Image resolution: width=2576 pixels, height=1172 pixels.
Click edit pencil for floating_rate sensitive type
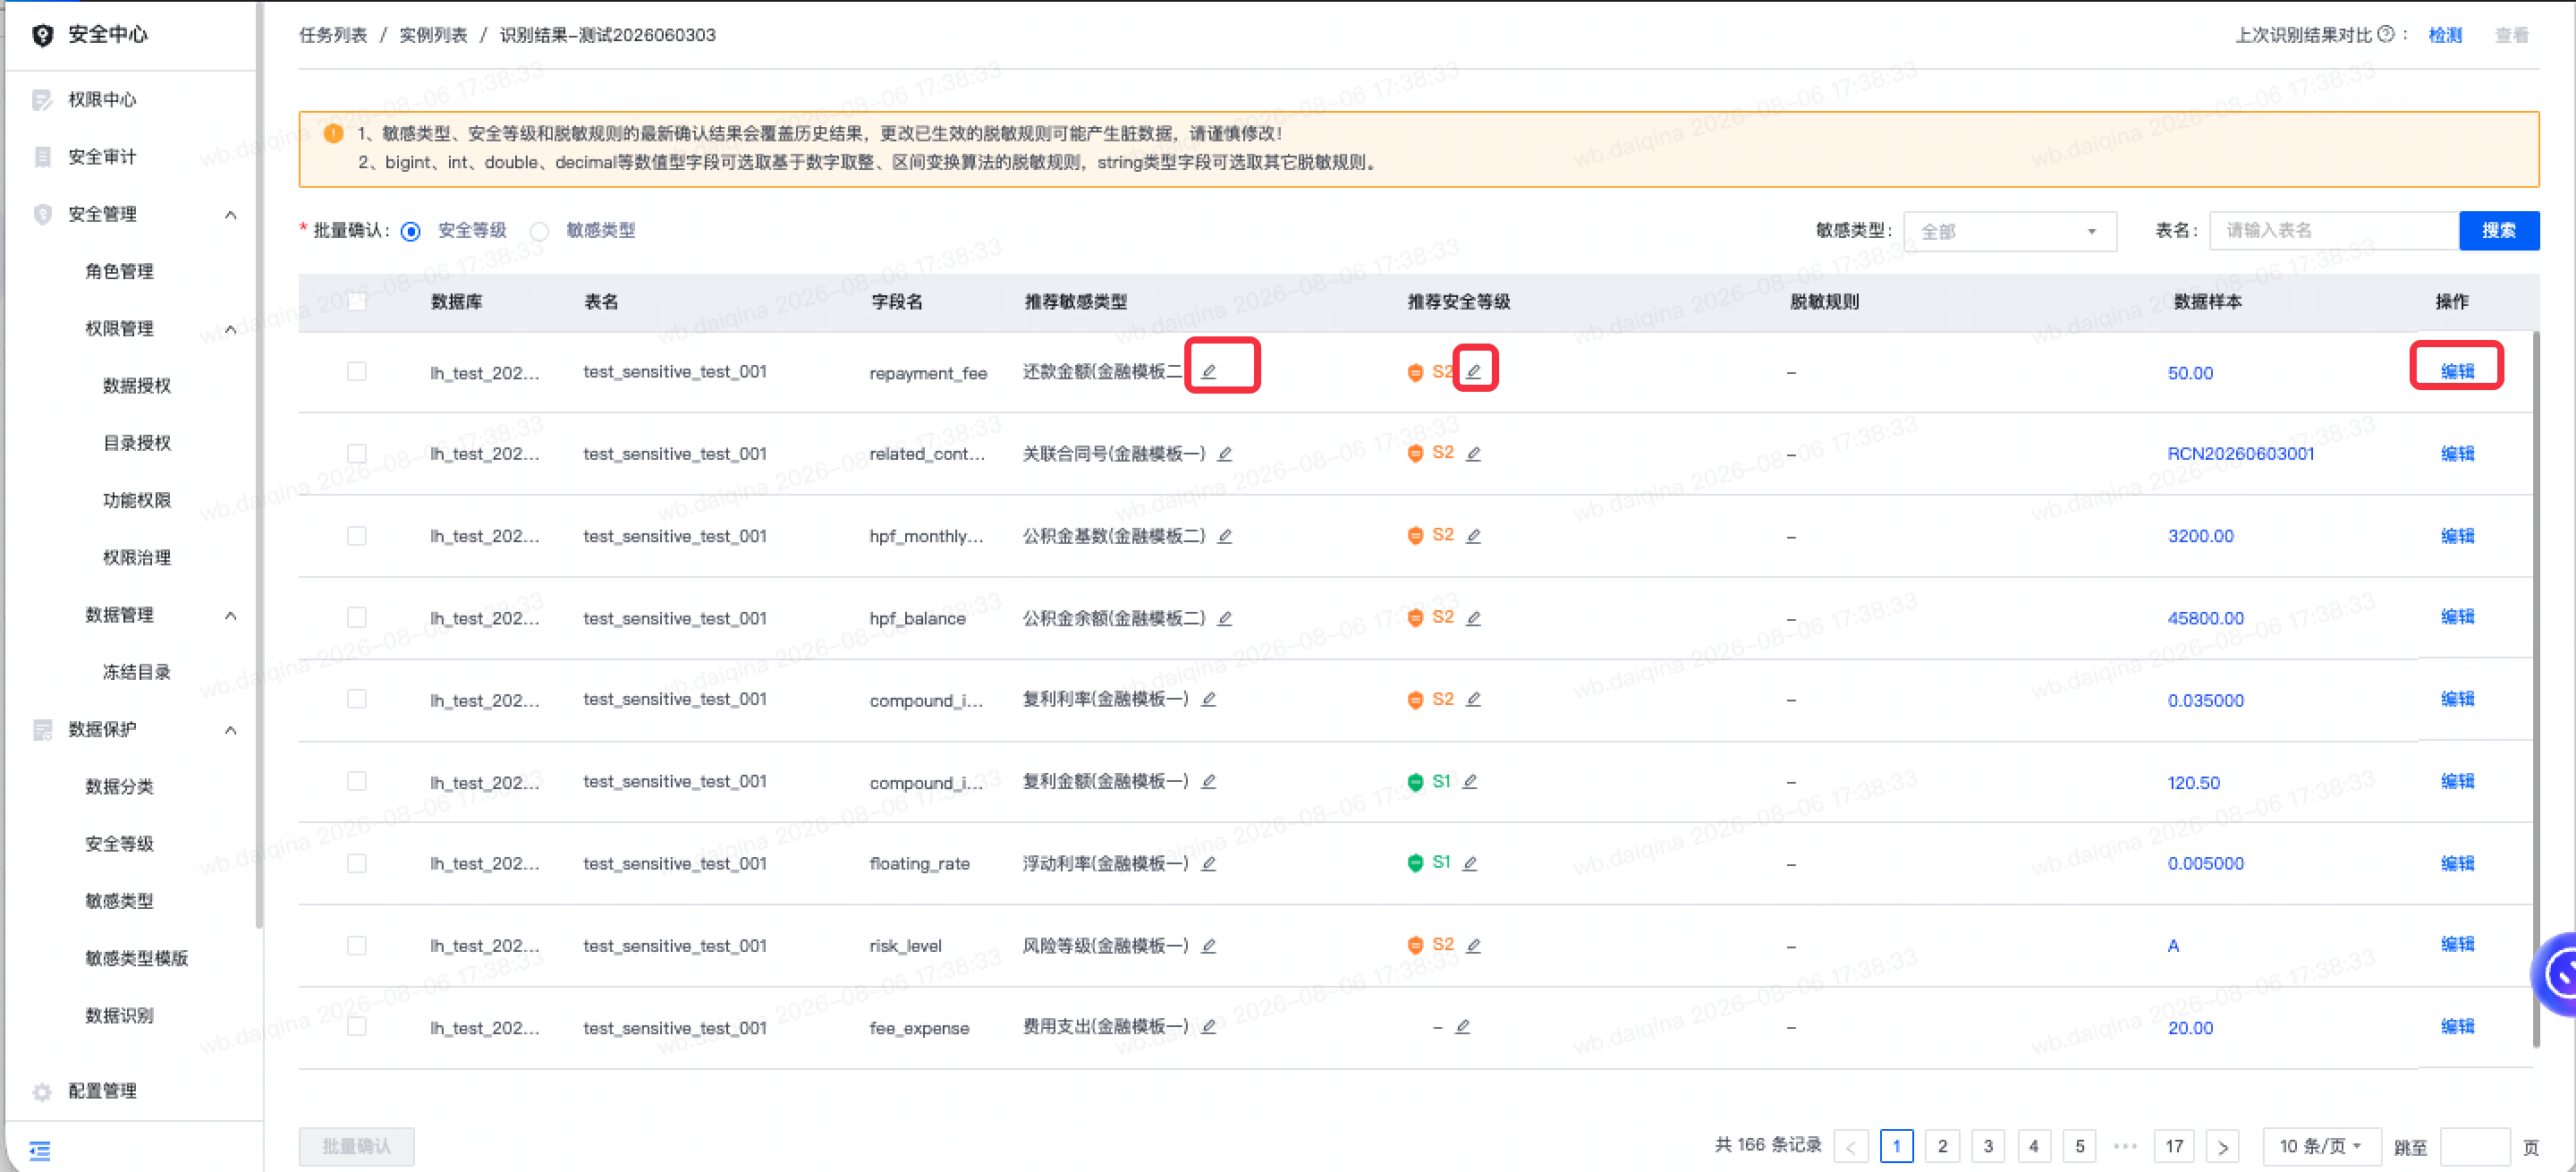[1208, 863]
